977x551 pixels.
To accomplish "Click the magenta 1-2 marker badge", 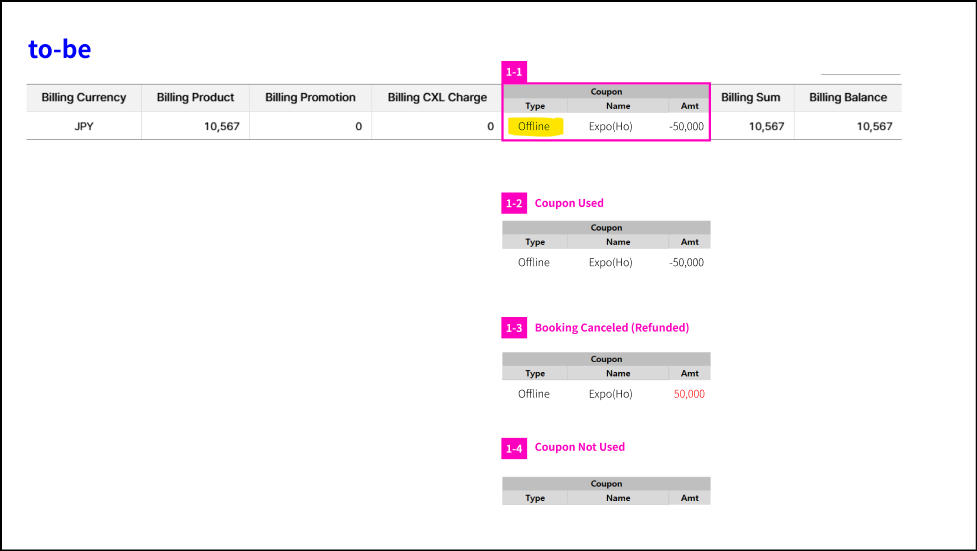I will tap(513, 203).
